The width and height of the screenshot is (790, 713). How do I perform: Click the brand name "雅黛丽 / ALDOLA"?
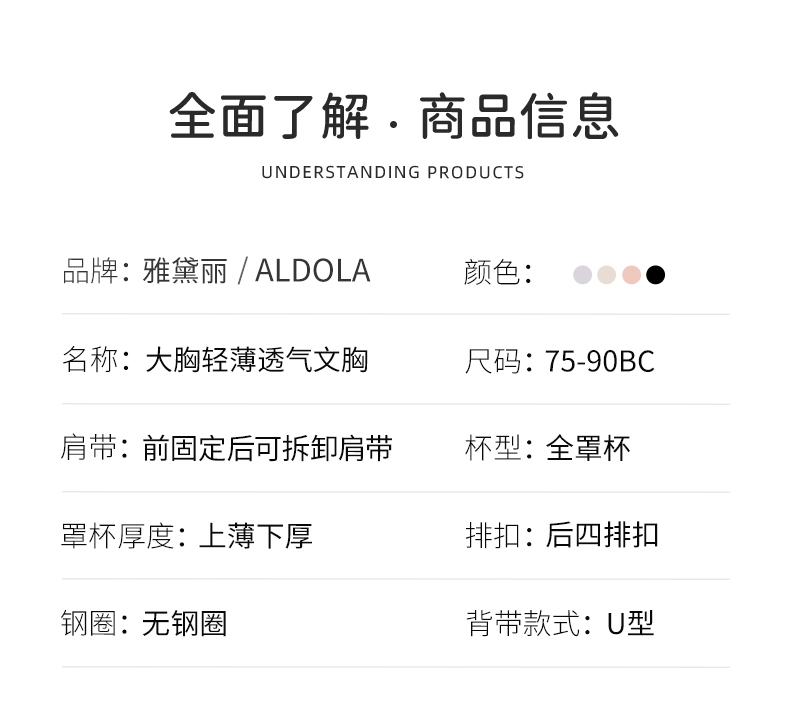(x=256, y=271)
